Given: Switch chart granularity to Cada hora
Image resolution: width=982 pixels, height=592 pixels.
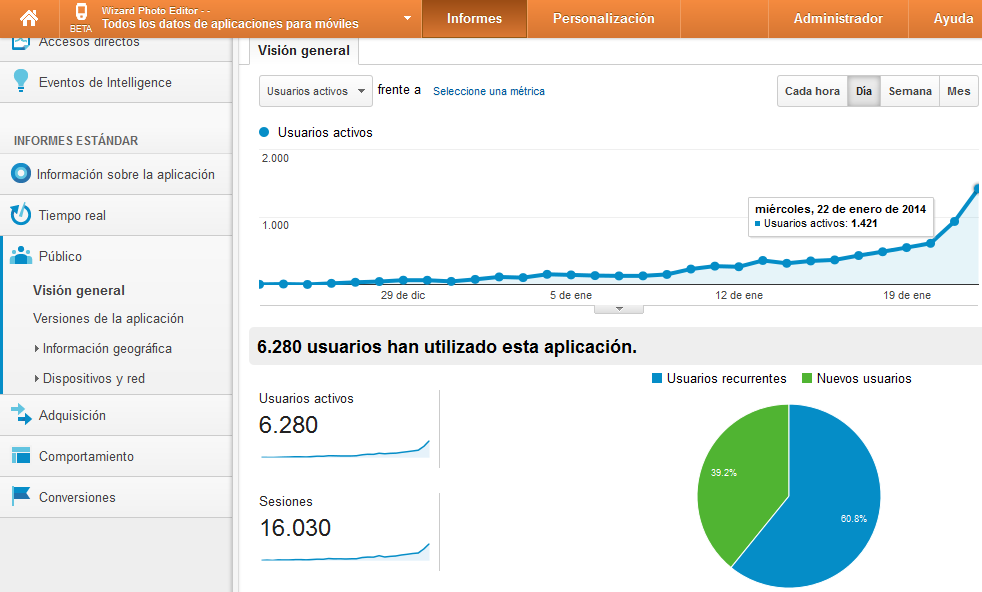Looking at the screenshot, I should point(812,91).
